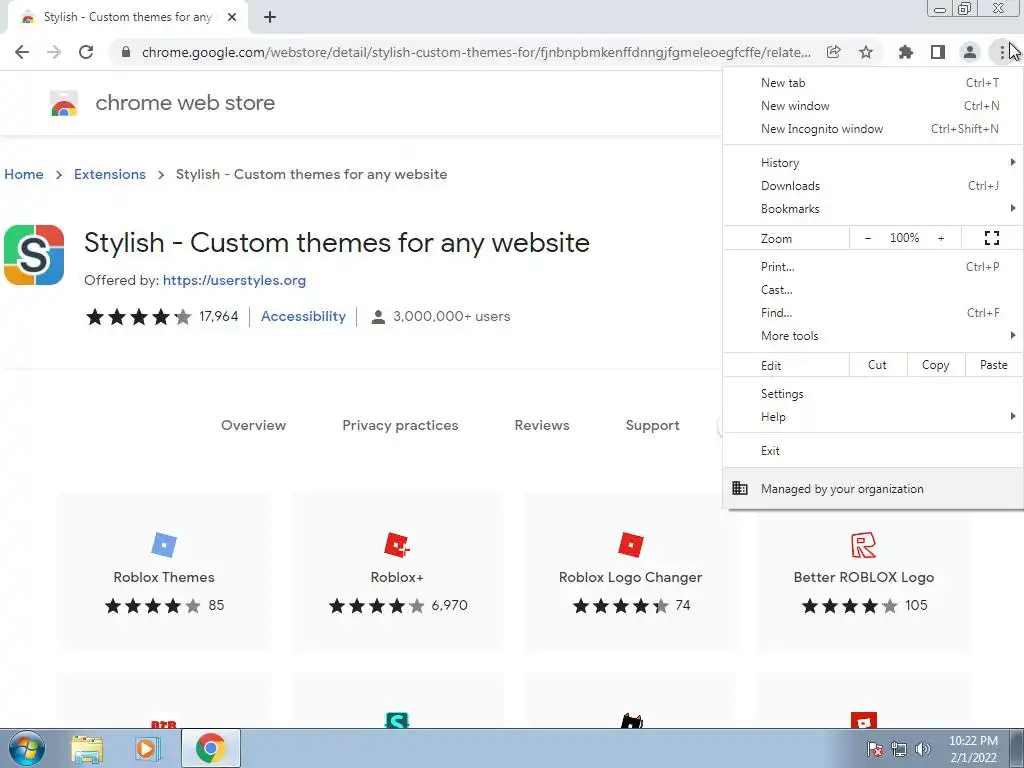Switch to the Privacy practices tab
Image resolution: width=1024 pixels, height=768 pixels.
(400, 425)
